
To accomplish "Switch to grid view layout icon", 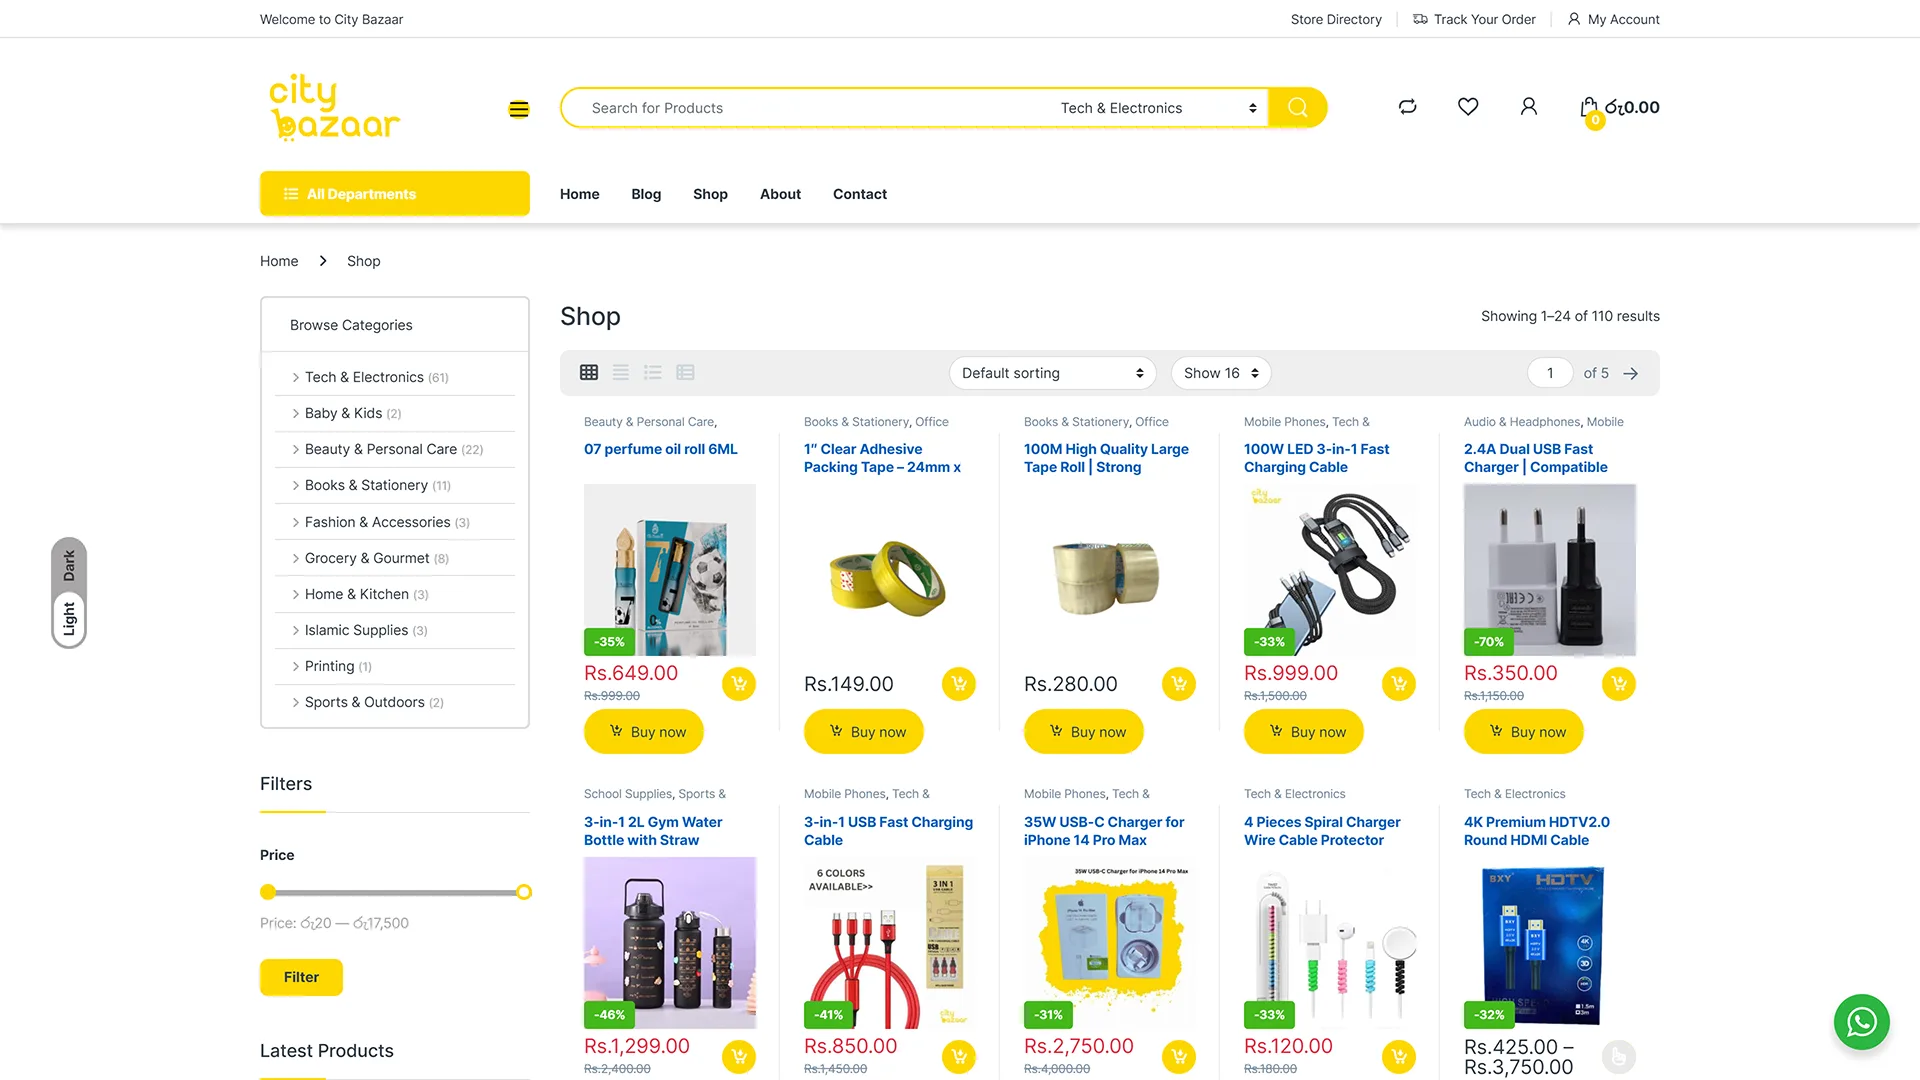I will (x=589, y=373).
